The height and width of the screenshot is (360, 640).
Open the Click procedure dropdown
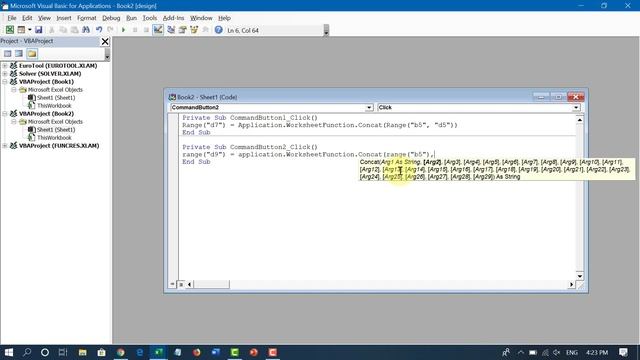pyautogui.click(x=576, y=107)
